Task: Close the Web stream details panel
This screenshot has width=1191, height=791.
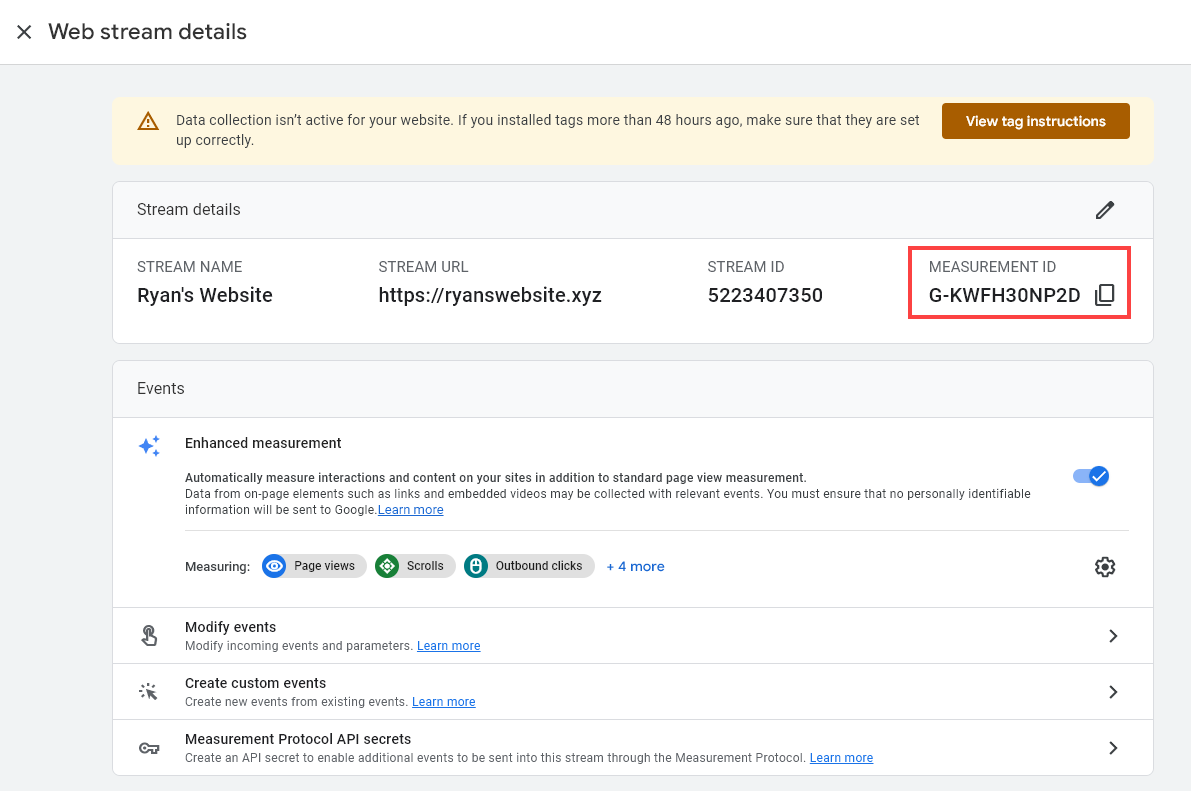Action: (x=24, y=31)
